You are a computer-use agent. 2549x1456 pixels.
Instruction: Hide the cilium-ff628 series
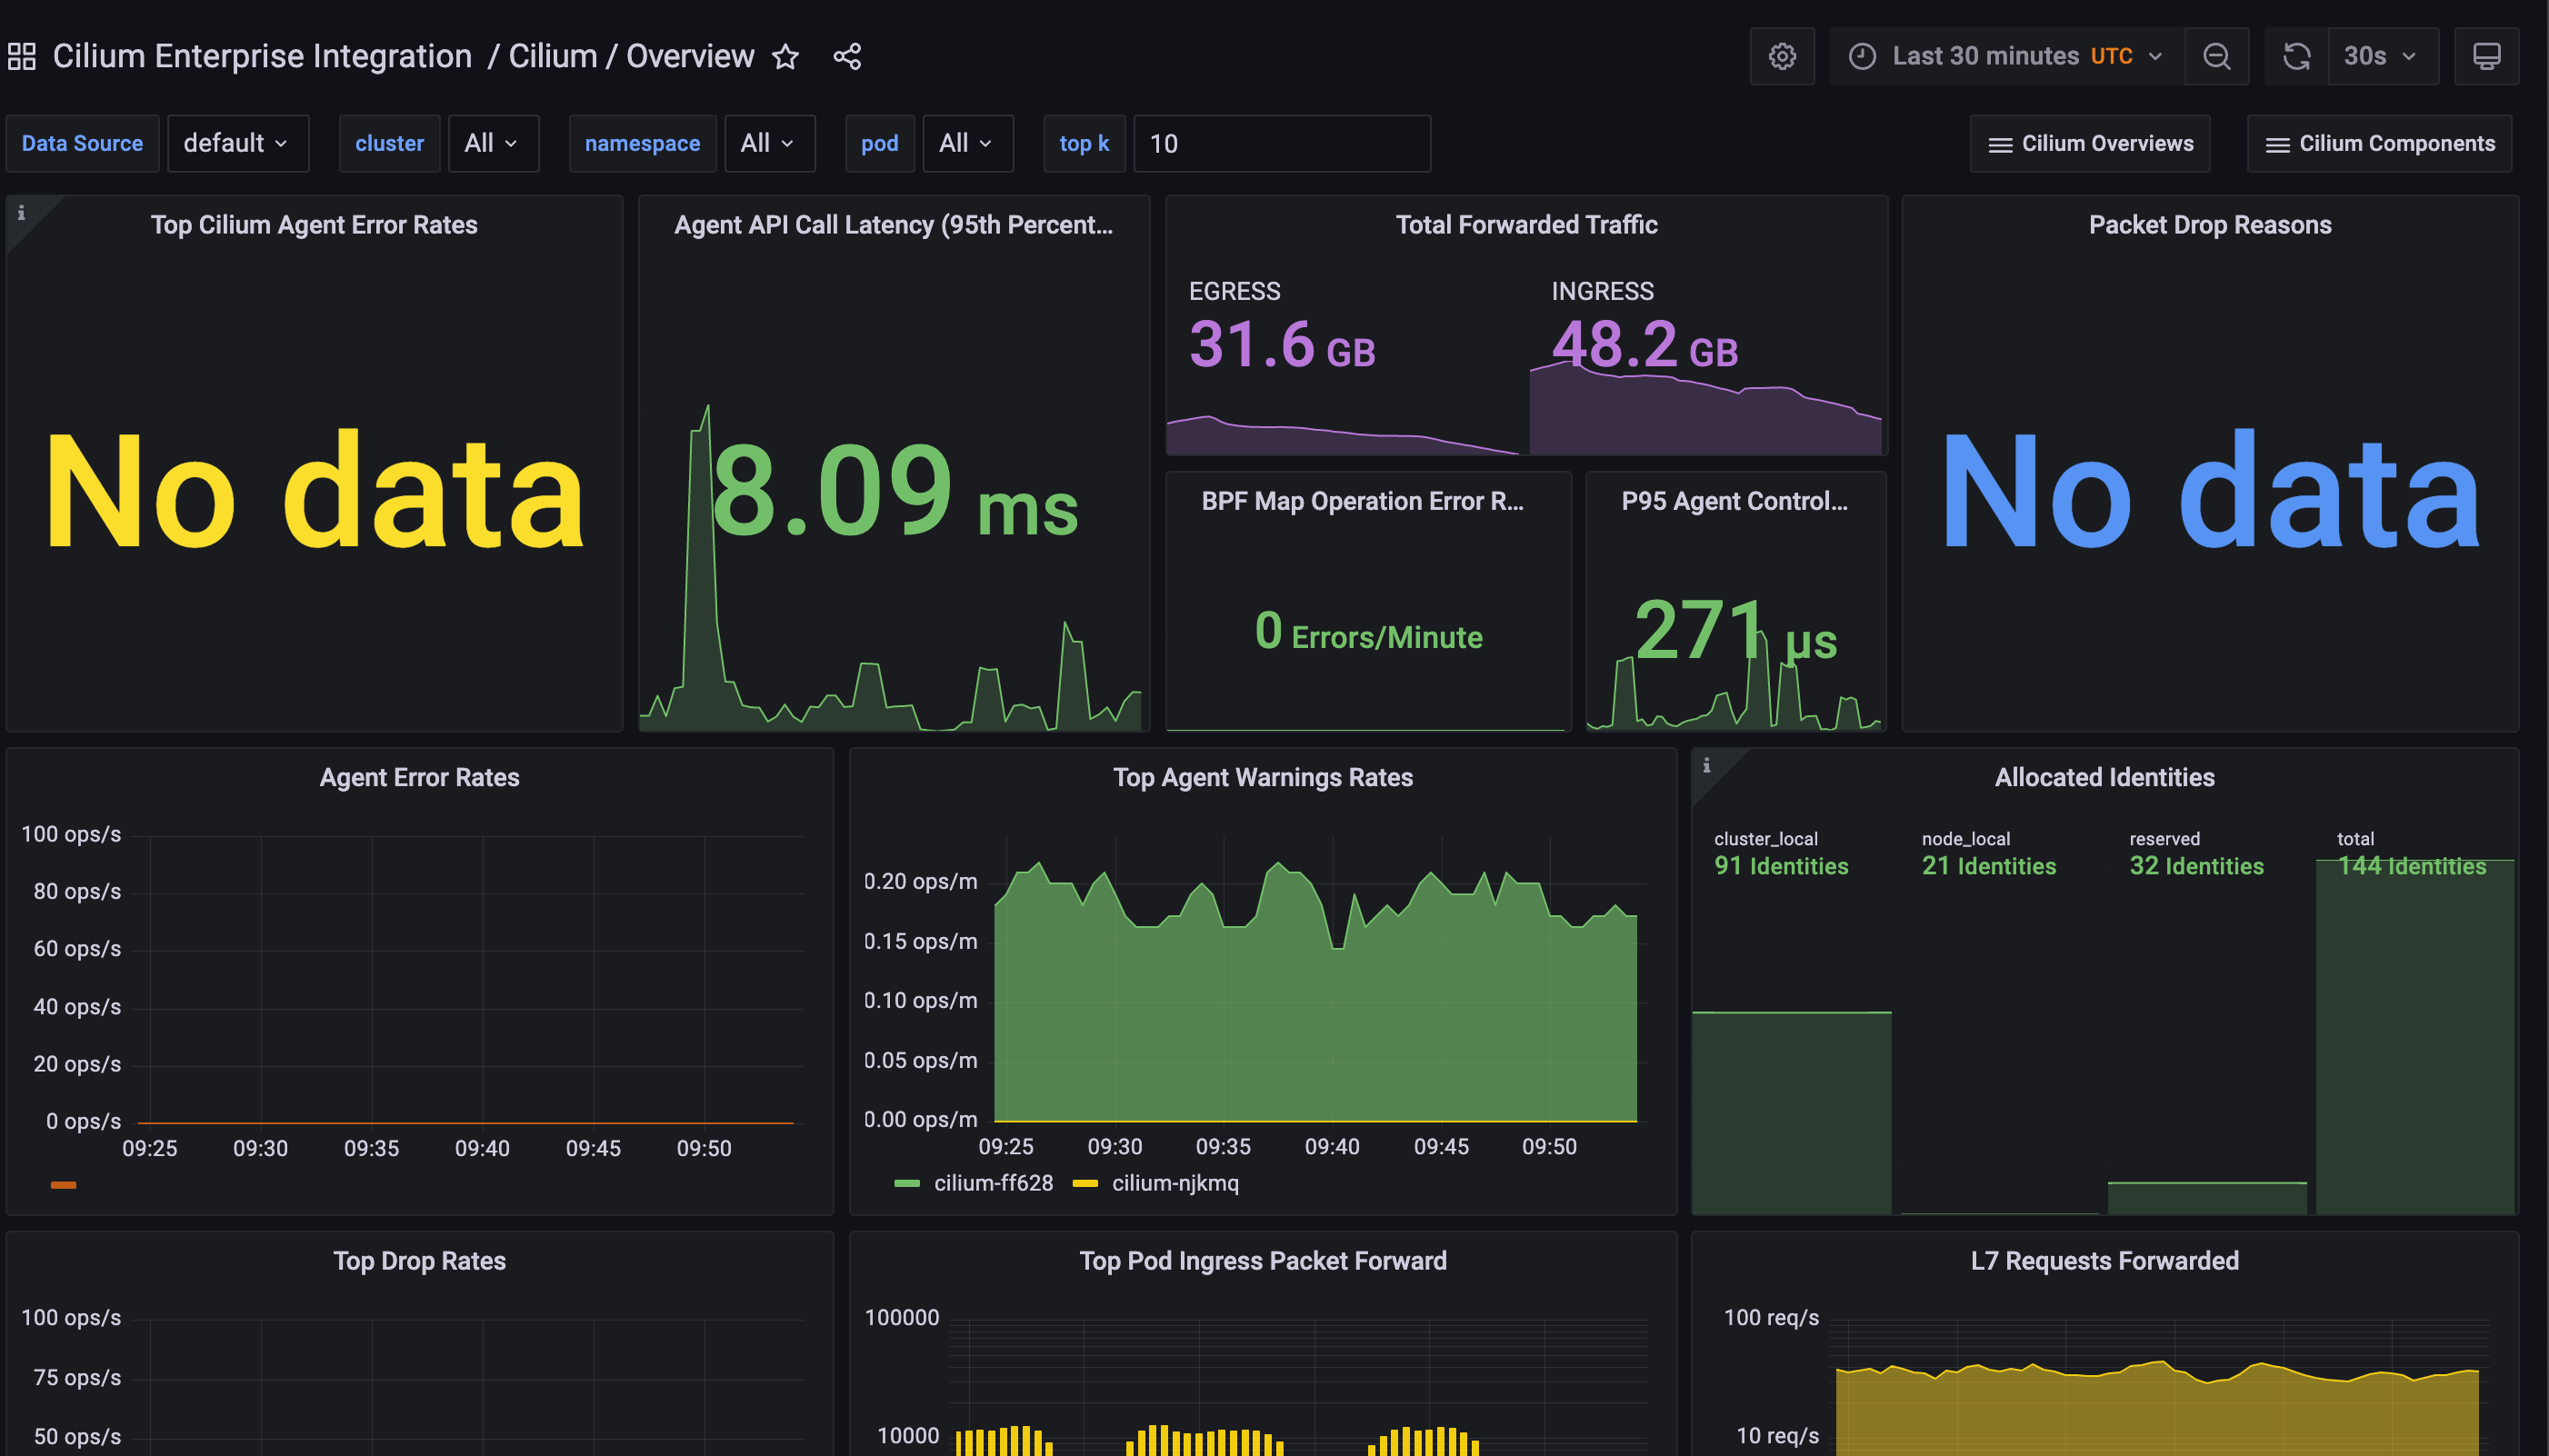pyautogui.click(x=992, y=1183)
